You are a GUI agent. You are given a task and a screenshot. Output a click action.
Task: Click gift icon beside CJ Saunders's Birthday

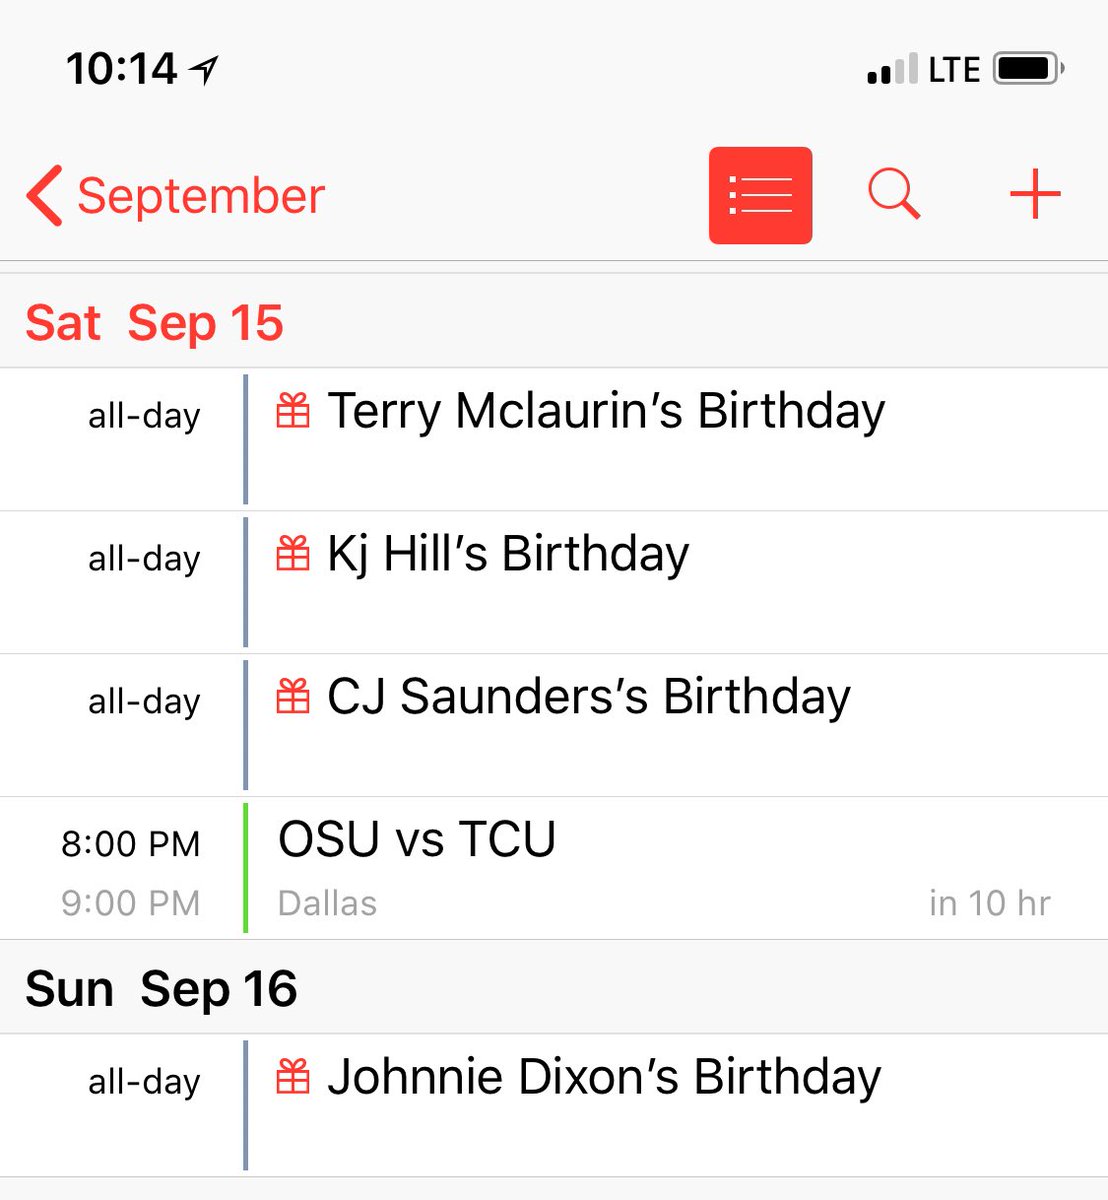point(292,697)
